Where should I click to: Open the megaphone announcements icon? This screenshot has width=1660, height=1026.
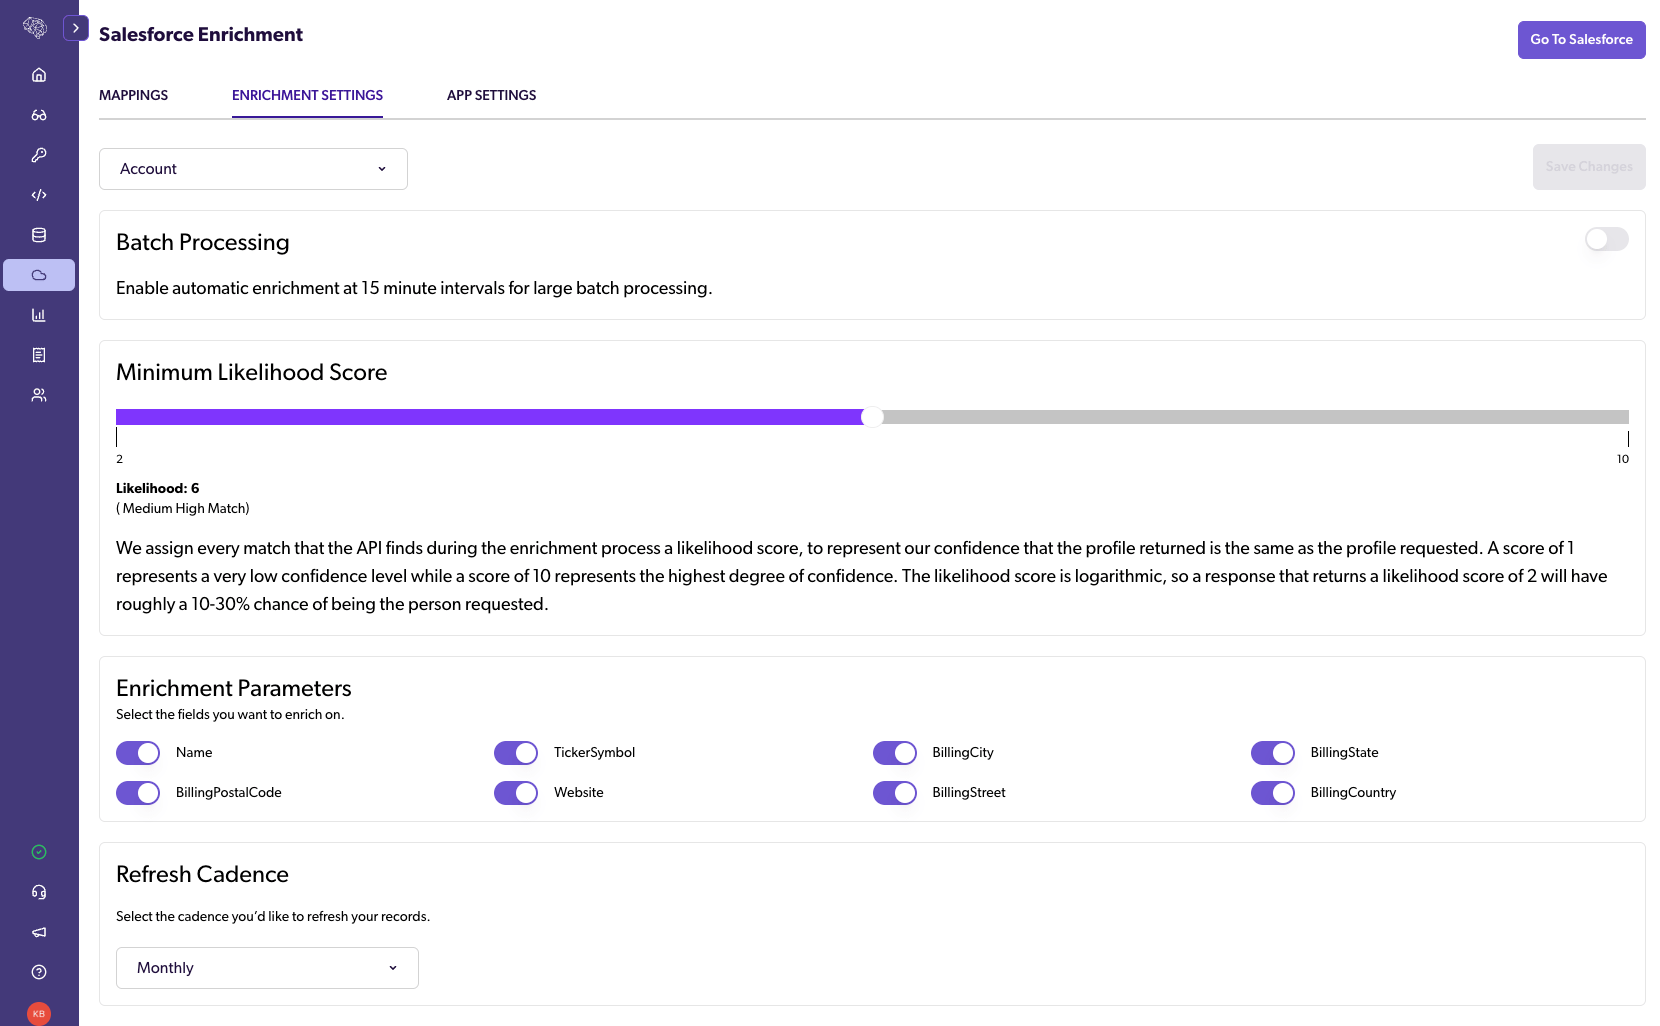[x=39, y=932]
